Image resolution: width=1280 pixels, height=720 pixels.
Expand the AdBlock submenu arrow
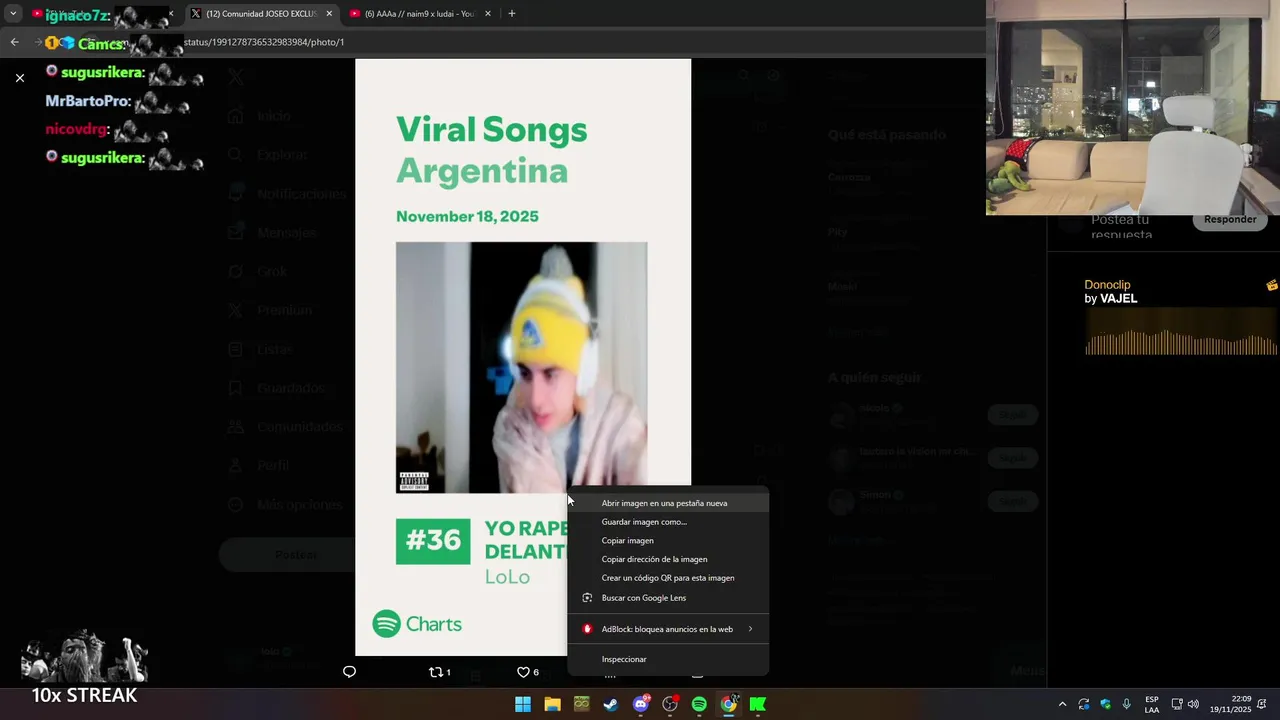click(x=750, y=629)
